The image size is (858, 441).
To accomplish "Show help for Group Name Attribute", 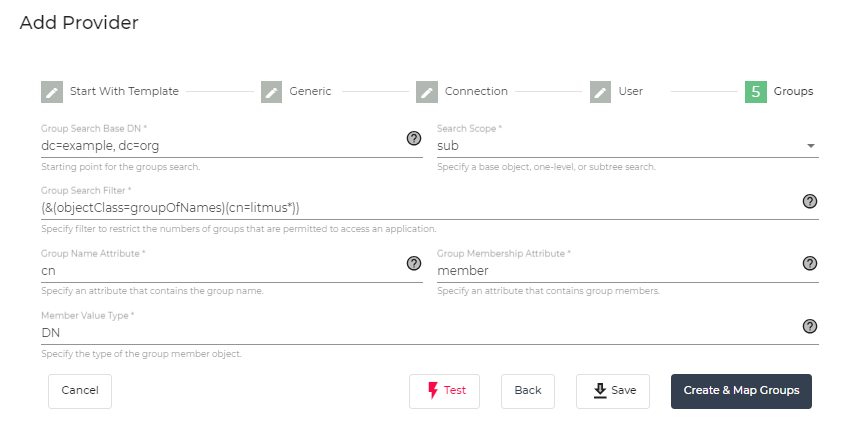I will pyautogui.click(x=414, y=263).
